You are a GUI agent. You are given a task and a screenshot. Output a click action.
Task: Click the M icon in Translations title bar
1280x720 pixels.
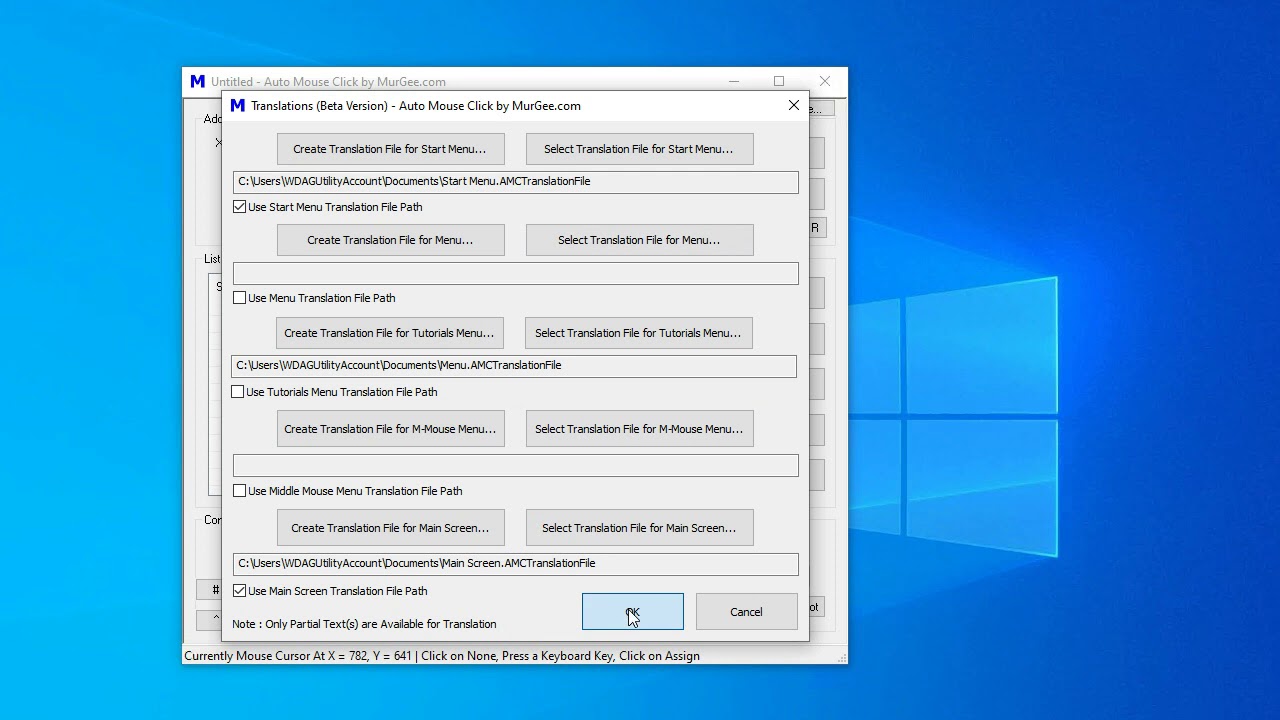pyautogui.click(x=238, y=105)
